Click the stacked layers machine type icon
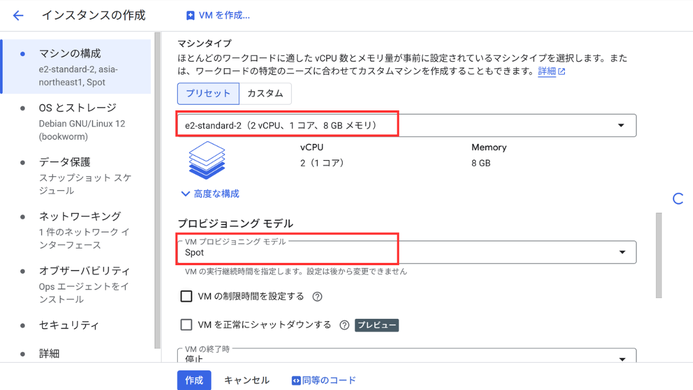Viewport: 693px width, 390px height. pos(206,160)
